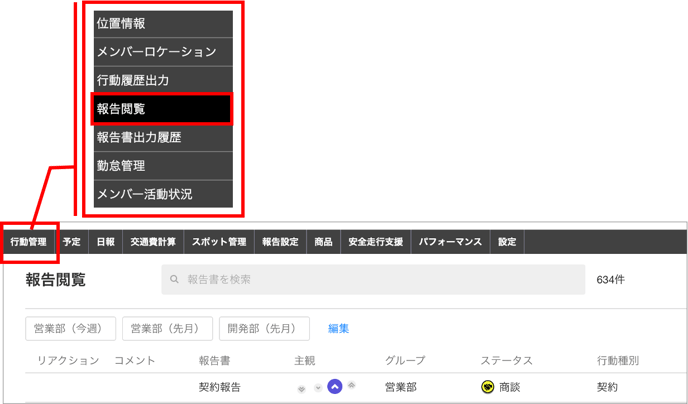Switch to the パフォーマンス tab
688x404 pixels.
tap(450, 242)
